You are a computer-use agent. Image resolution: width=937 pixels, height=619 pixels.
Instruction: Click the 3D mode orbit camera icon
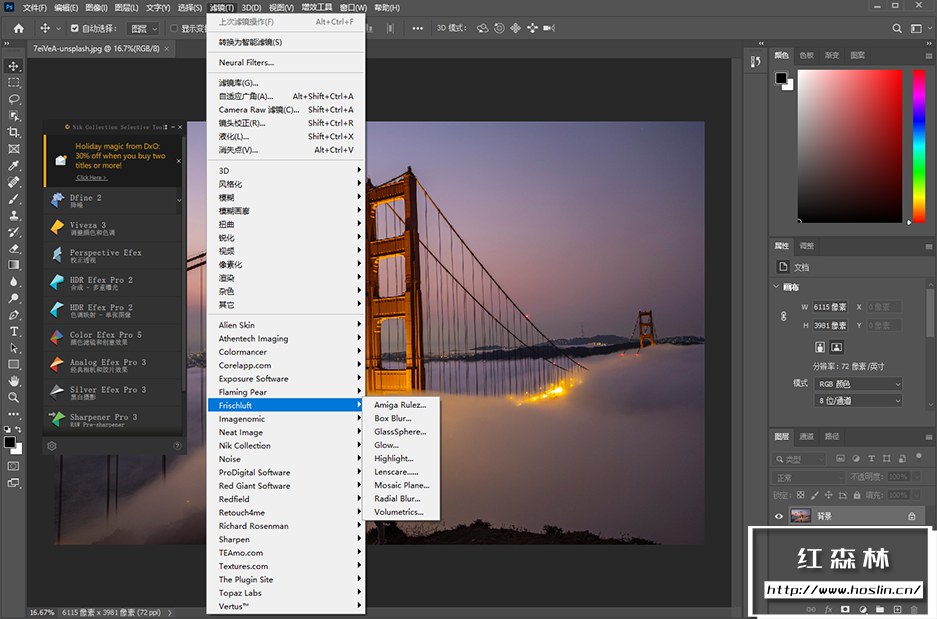[483, 28]
